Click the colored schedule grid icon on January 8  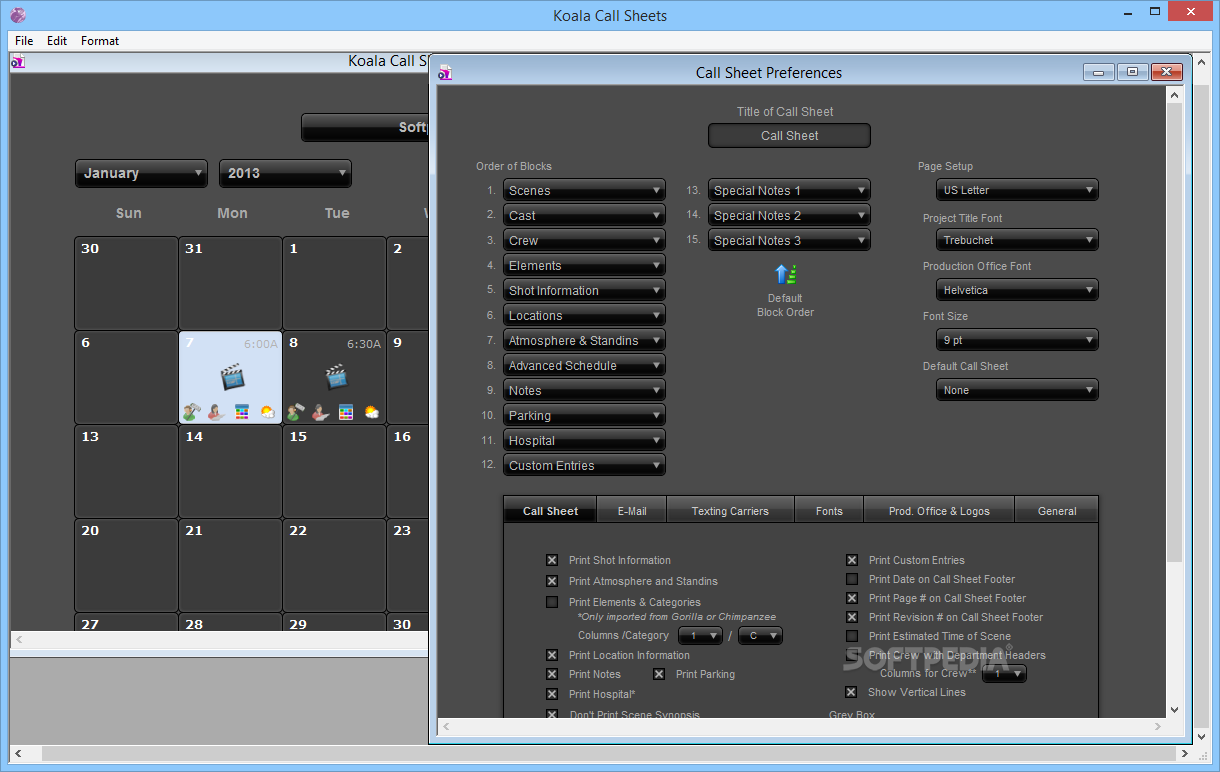pos(346,412)
